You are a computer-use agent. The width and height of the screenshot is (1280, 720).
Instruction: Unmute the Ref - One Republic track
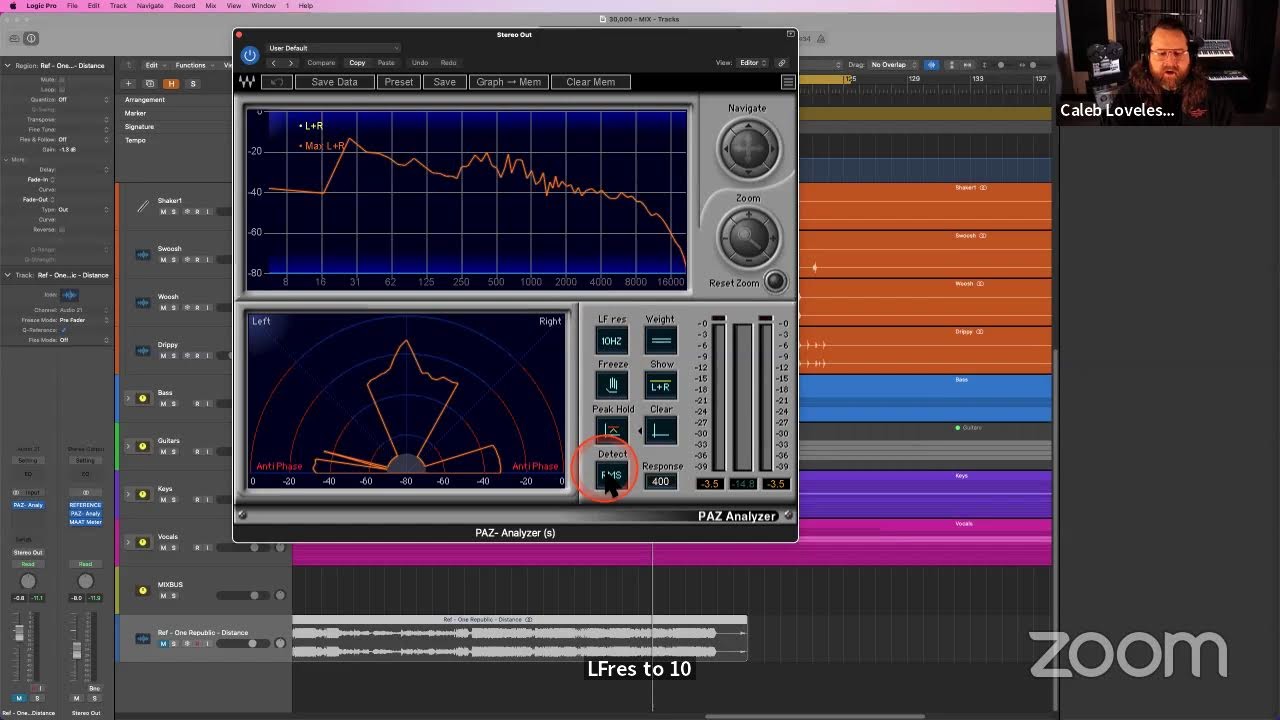(x=163, y=643)
